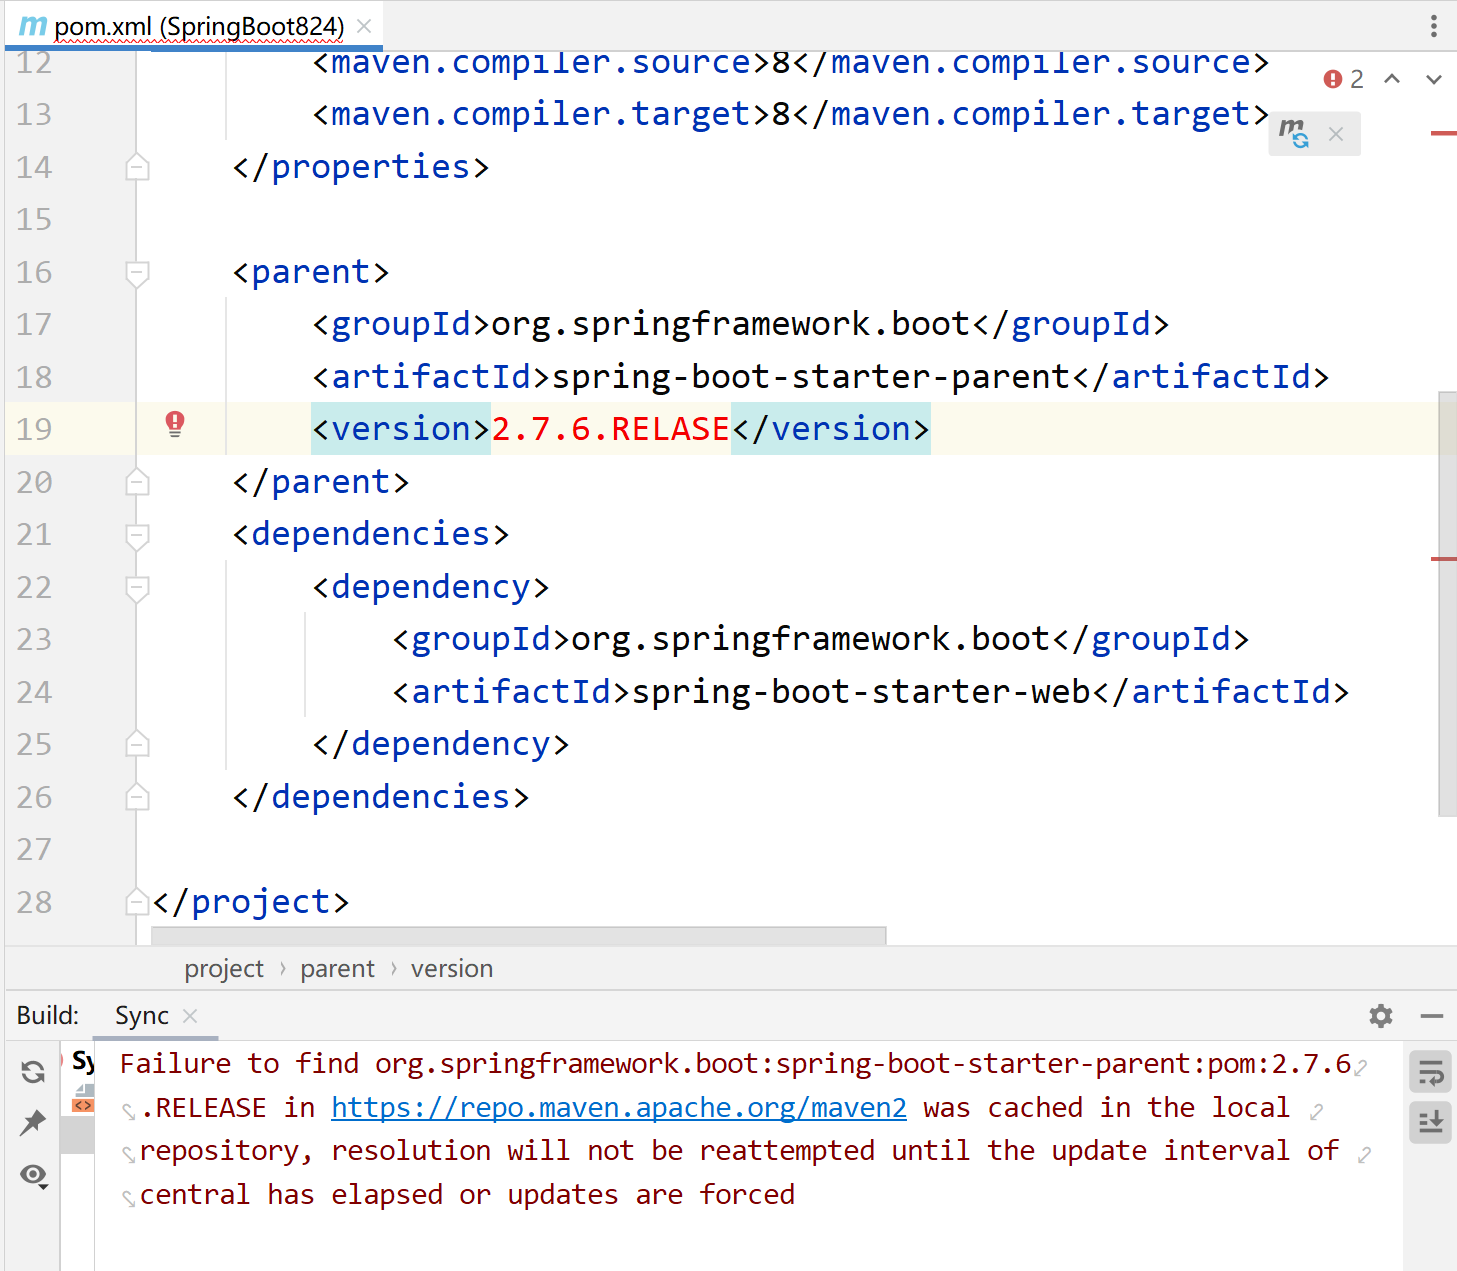
Task: Click the editor vertical scrollbar thumb
Action: 1447,604
